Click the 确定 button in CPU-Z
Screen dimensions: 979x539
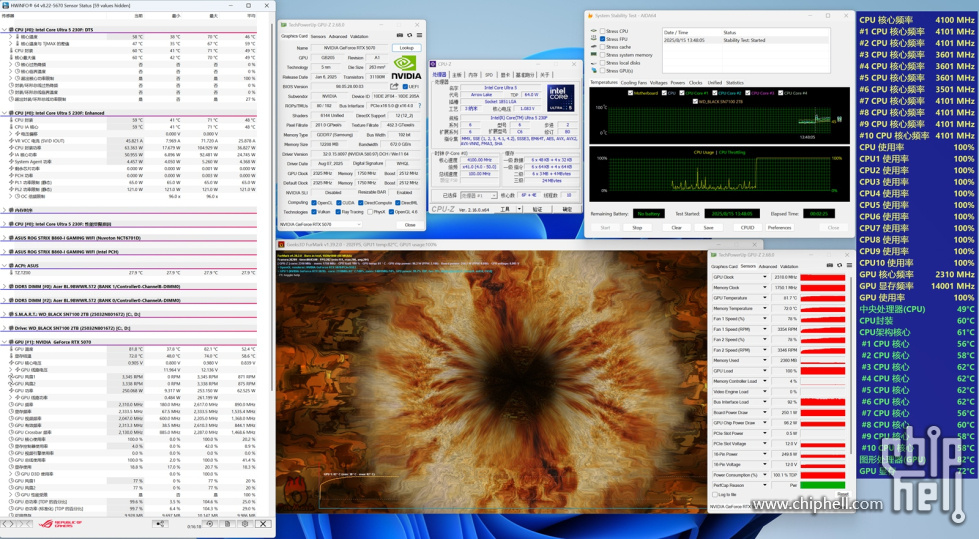[x=567, y=209]
